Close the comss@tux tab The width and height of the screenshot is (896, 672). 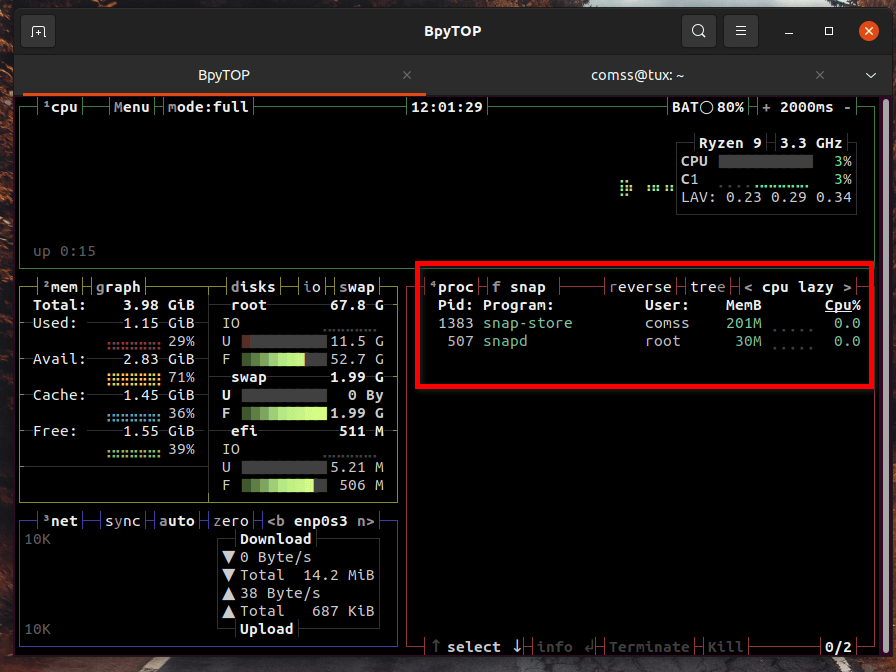[819, 75]
